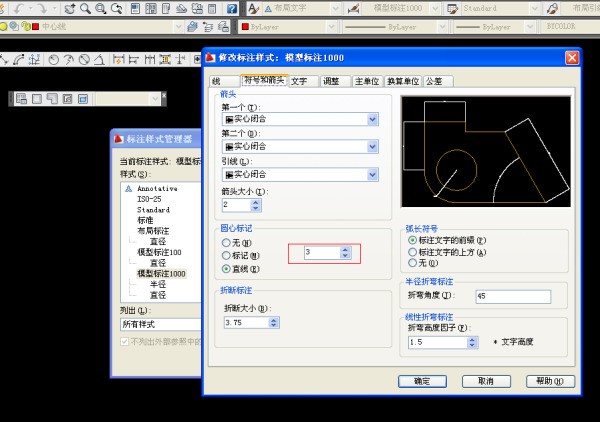Click the 确定 button
The height and width of the screenshot is (422, 600).
coord(422,381)
